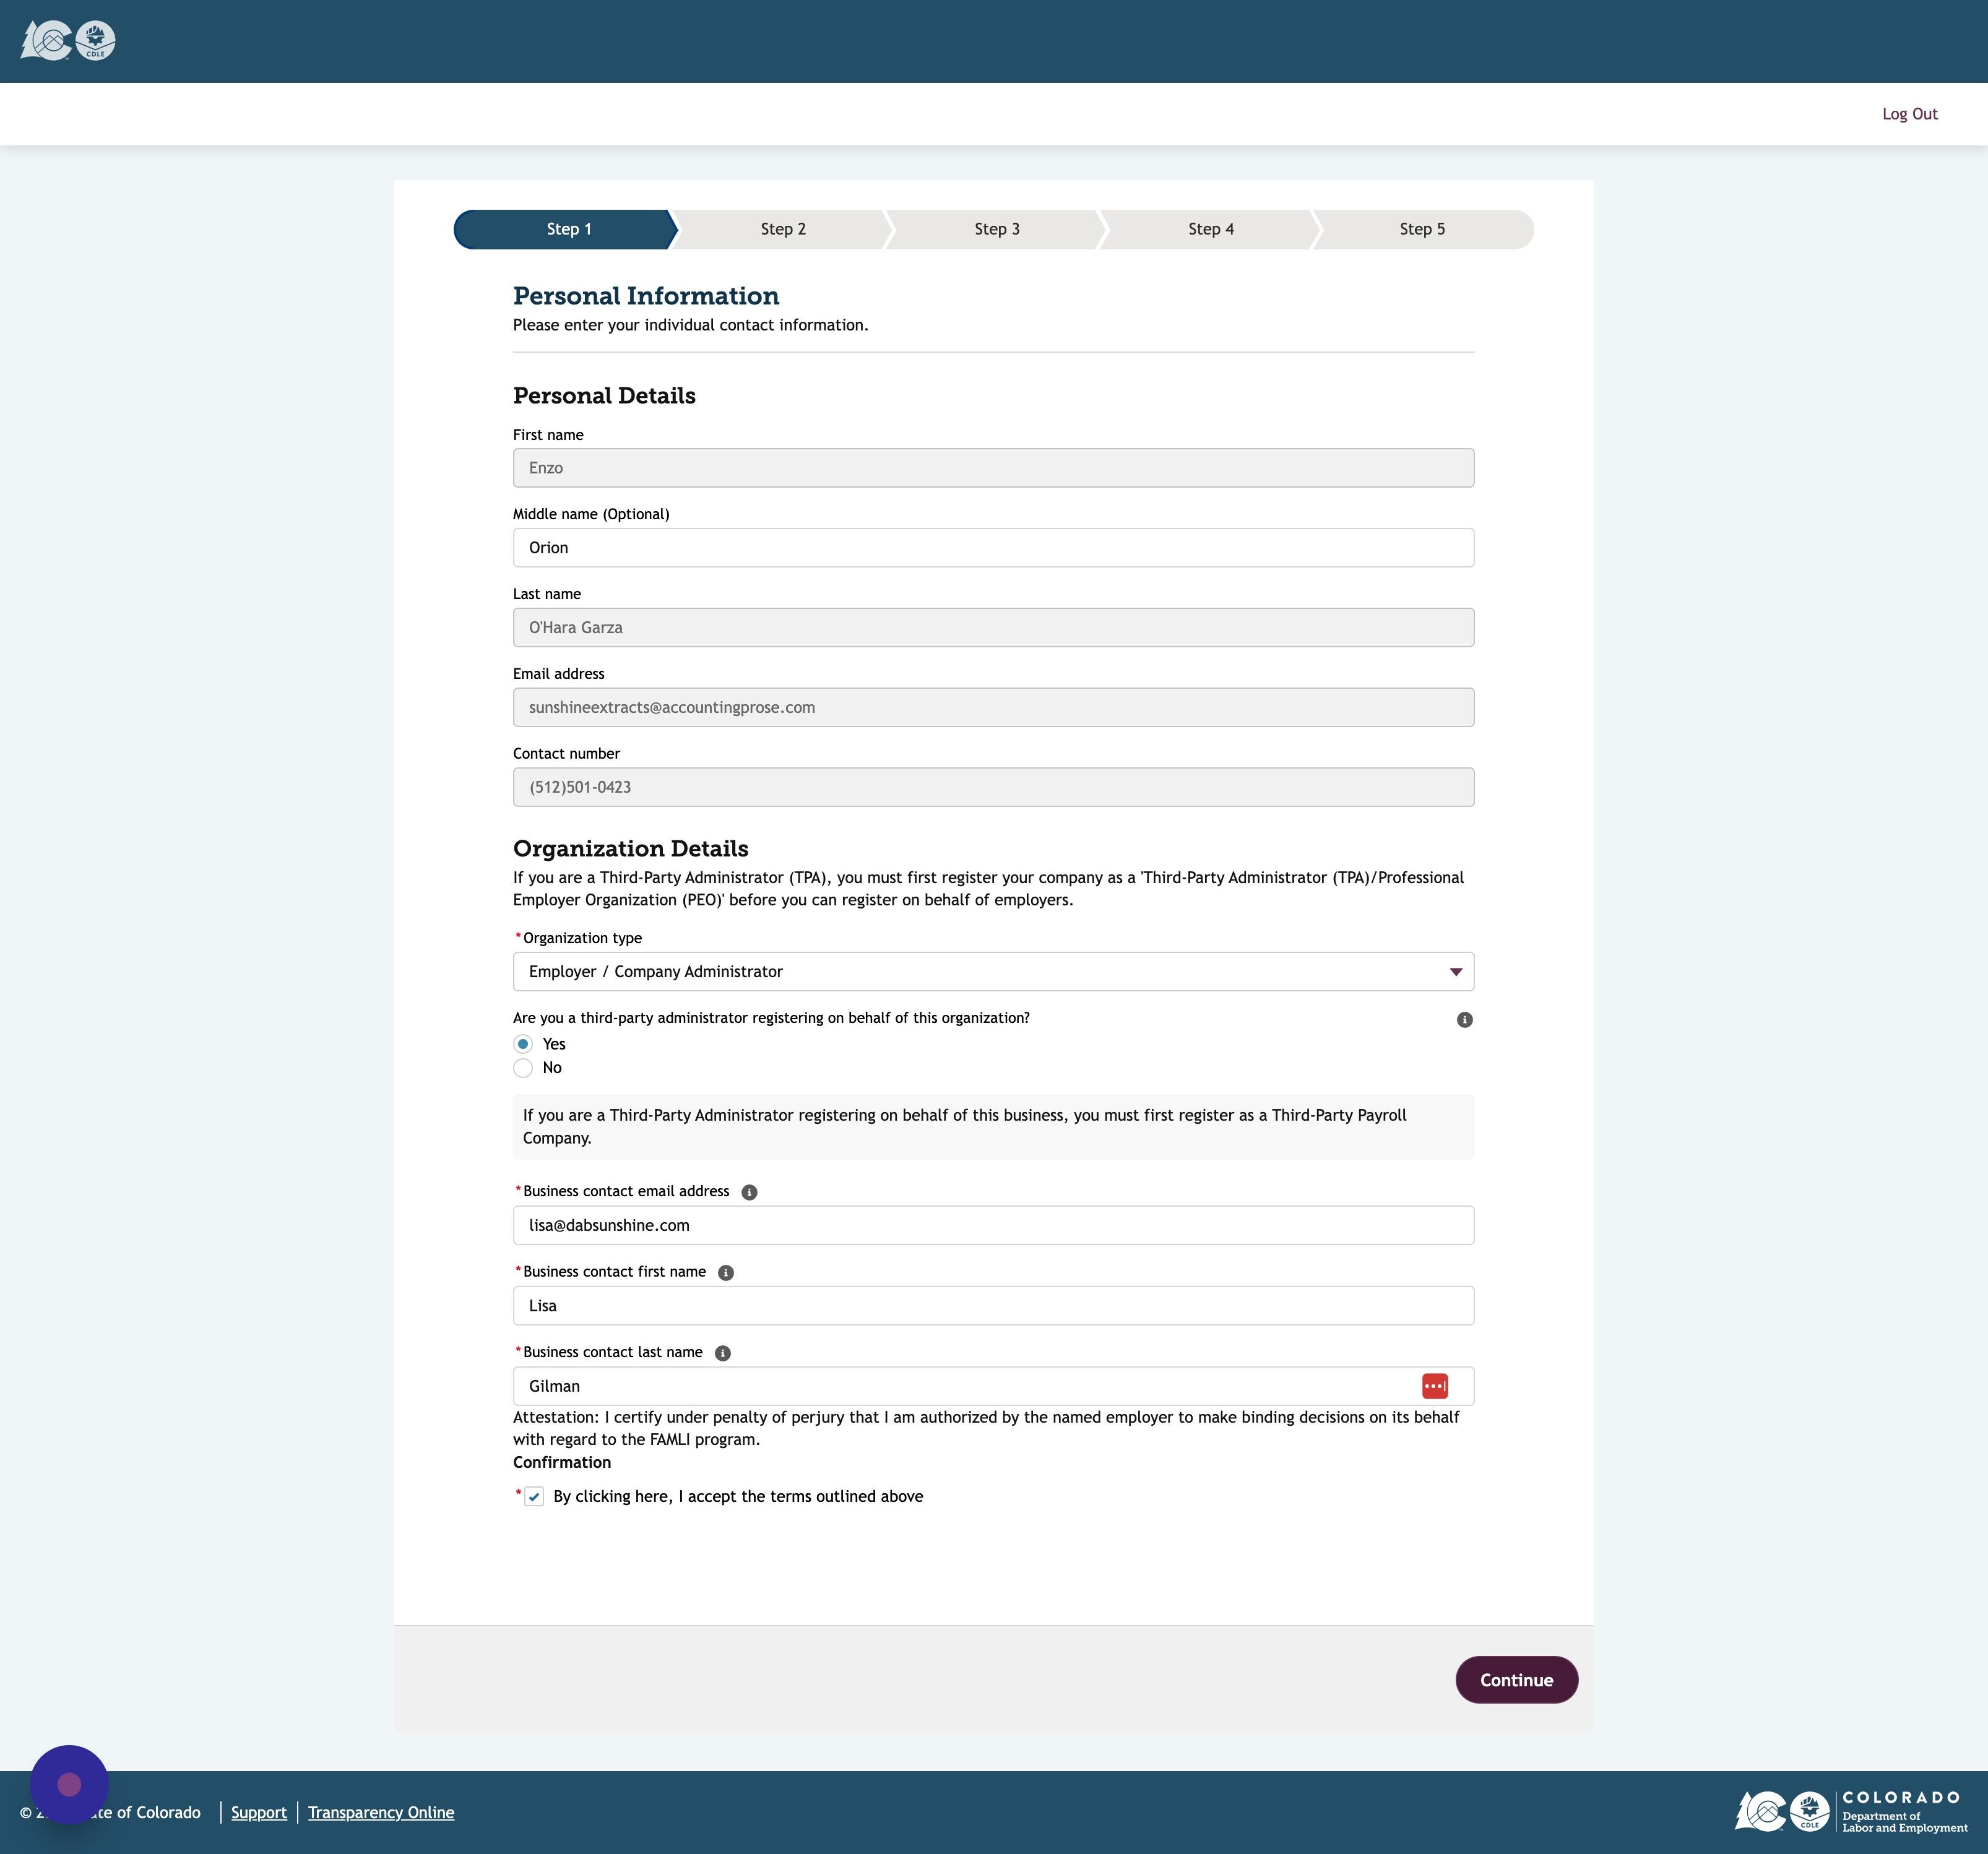
Task: Switch to the Step 2 tab
Action: tap(783, 229)
